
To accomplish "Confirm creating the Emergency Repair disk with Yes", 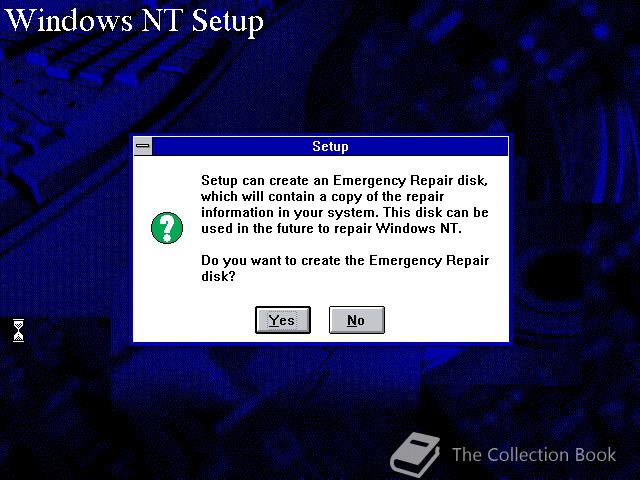I will 283,320.
